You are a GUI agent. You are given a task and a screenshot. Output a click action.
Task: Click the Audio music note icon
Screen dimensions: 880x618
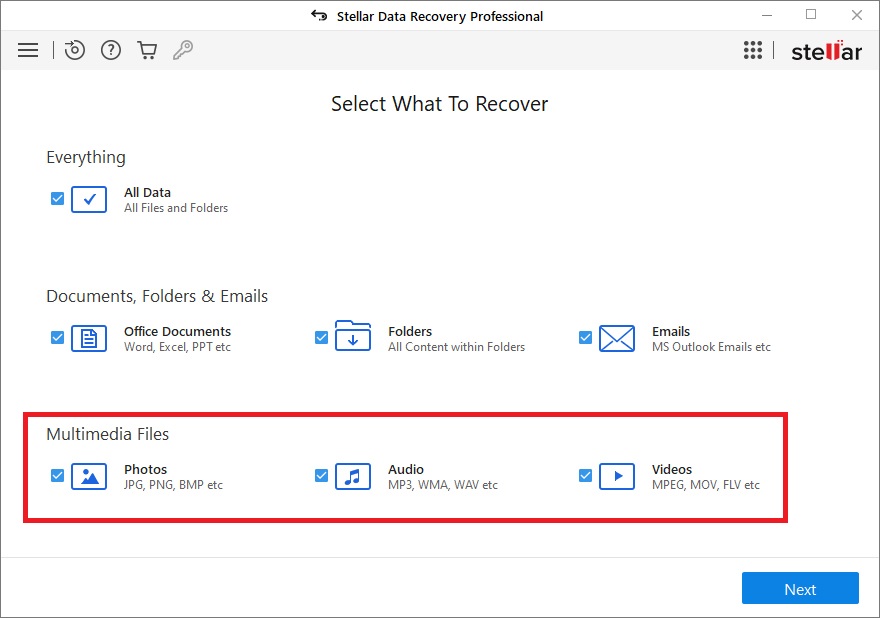click(353, 477)
